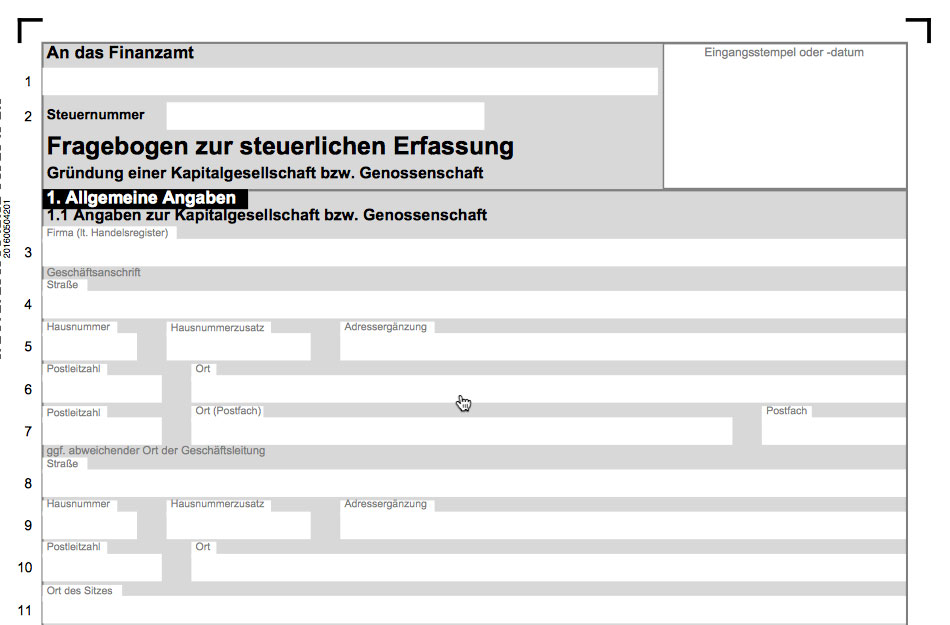Click the 'Fragebogen zur steuerlichen Erfassung' title
Image resolution: width=950 pixels, height=625 pixels.
tap(281, 147)
